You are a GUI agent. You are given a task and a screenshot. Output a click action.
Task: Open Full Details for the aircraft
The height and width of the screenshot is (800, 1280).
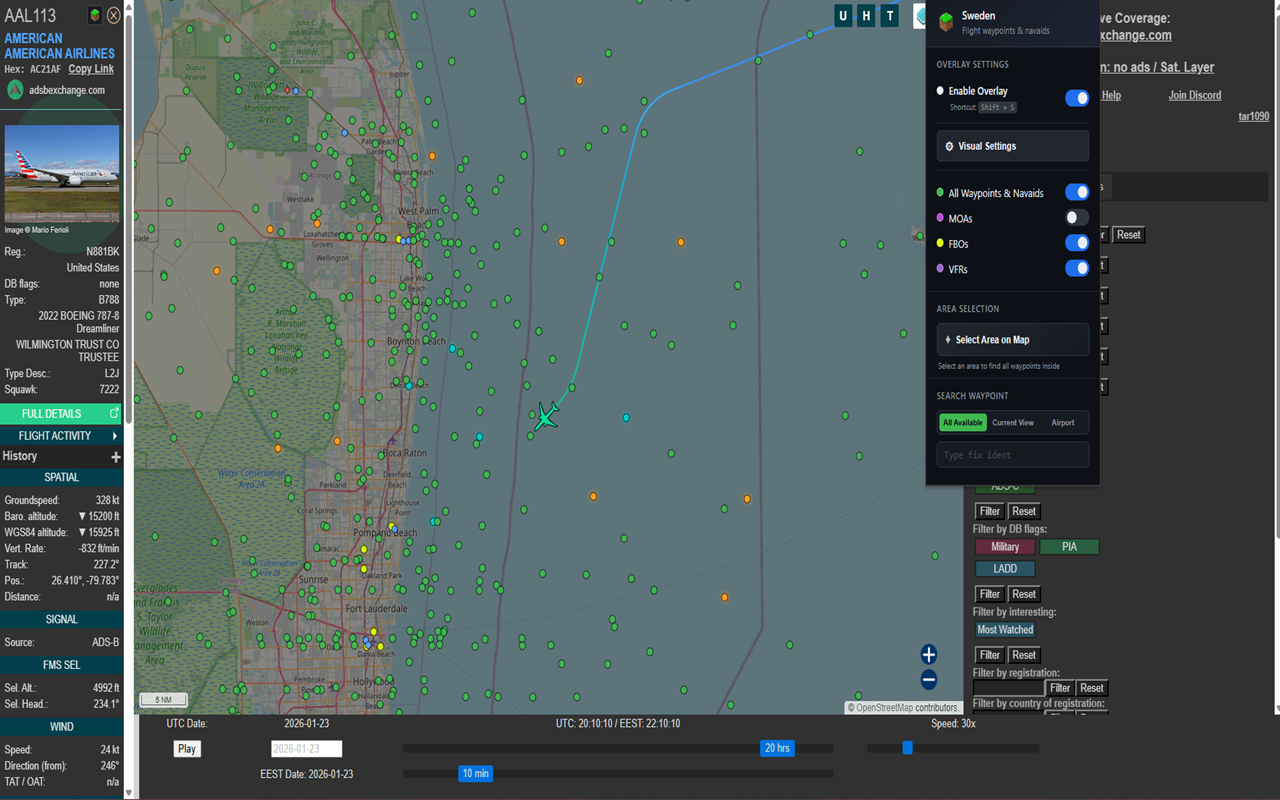pos(61,413)
